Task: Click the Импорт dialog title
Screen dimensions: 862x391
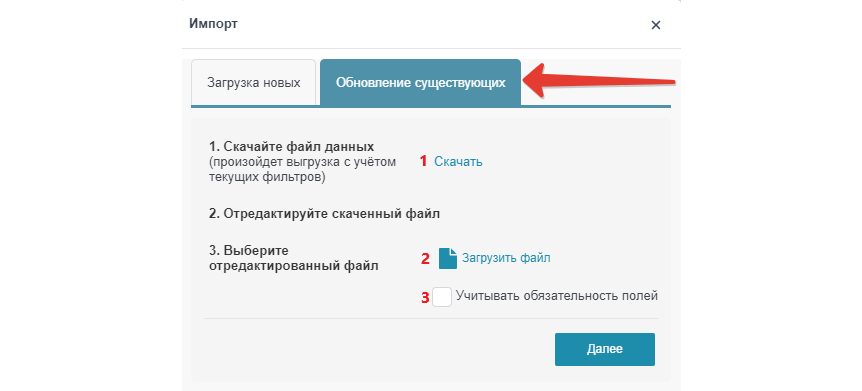Action: pos(214,24)
